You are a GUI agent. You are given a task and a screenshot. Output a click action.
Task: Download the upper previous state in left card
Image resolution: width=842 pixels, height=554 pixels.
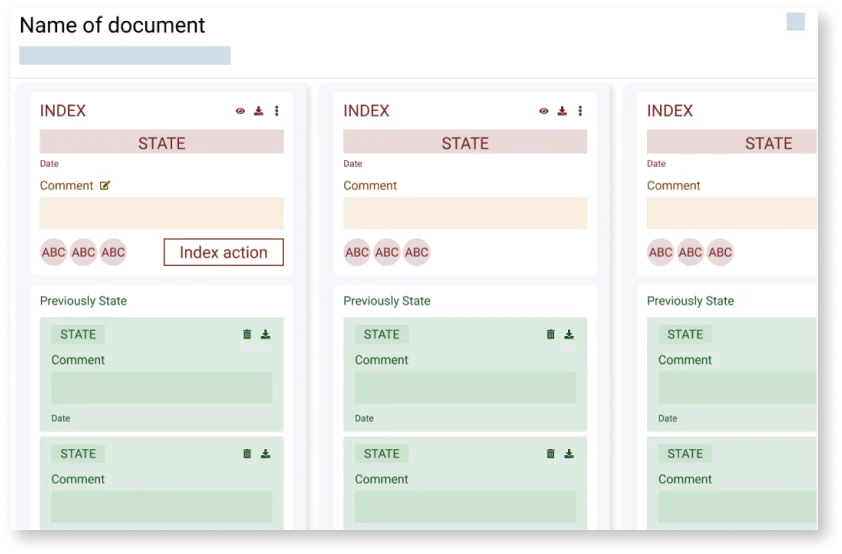pyautogui.click(x=265, y=334)
